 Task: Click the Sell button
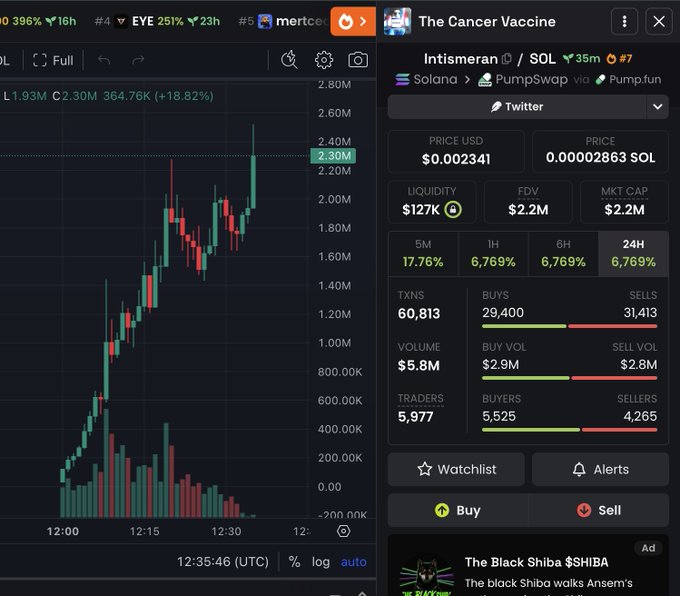pos(599,510)
